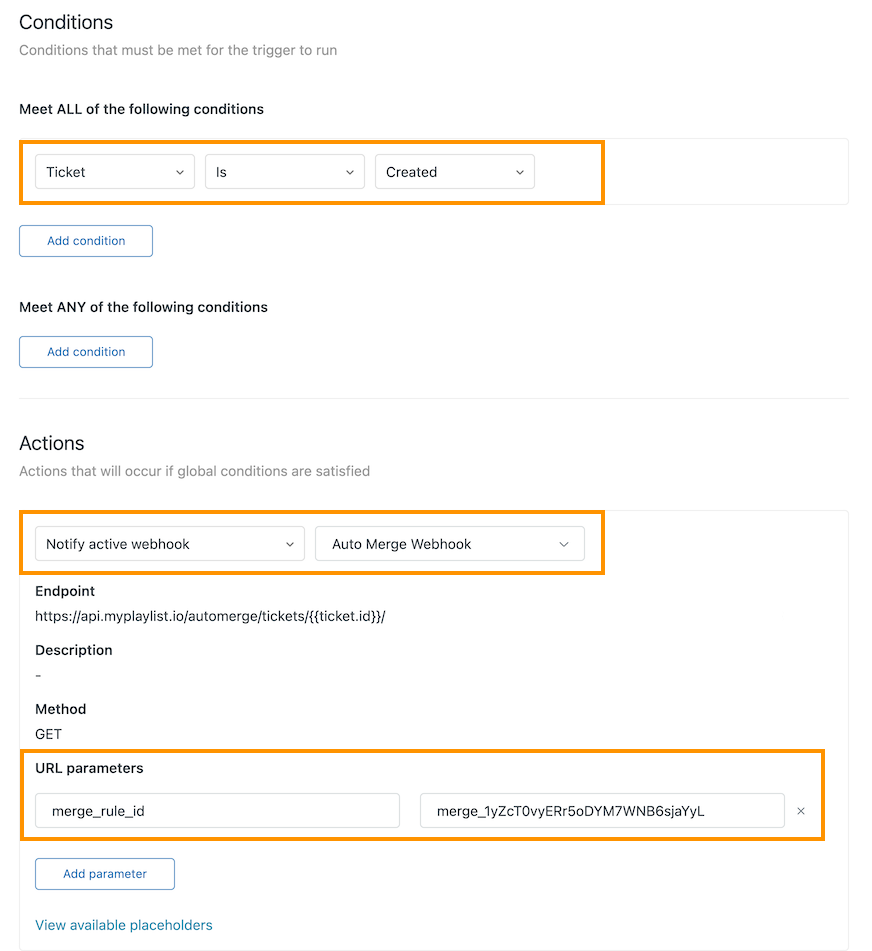The height and width of the screenshot is (951, 872).
Task: Open the Ticket condition dropdown
Action: [115, 172]
